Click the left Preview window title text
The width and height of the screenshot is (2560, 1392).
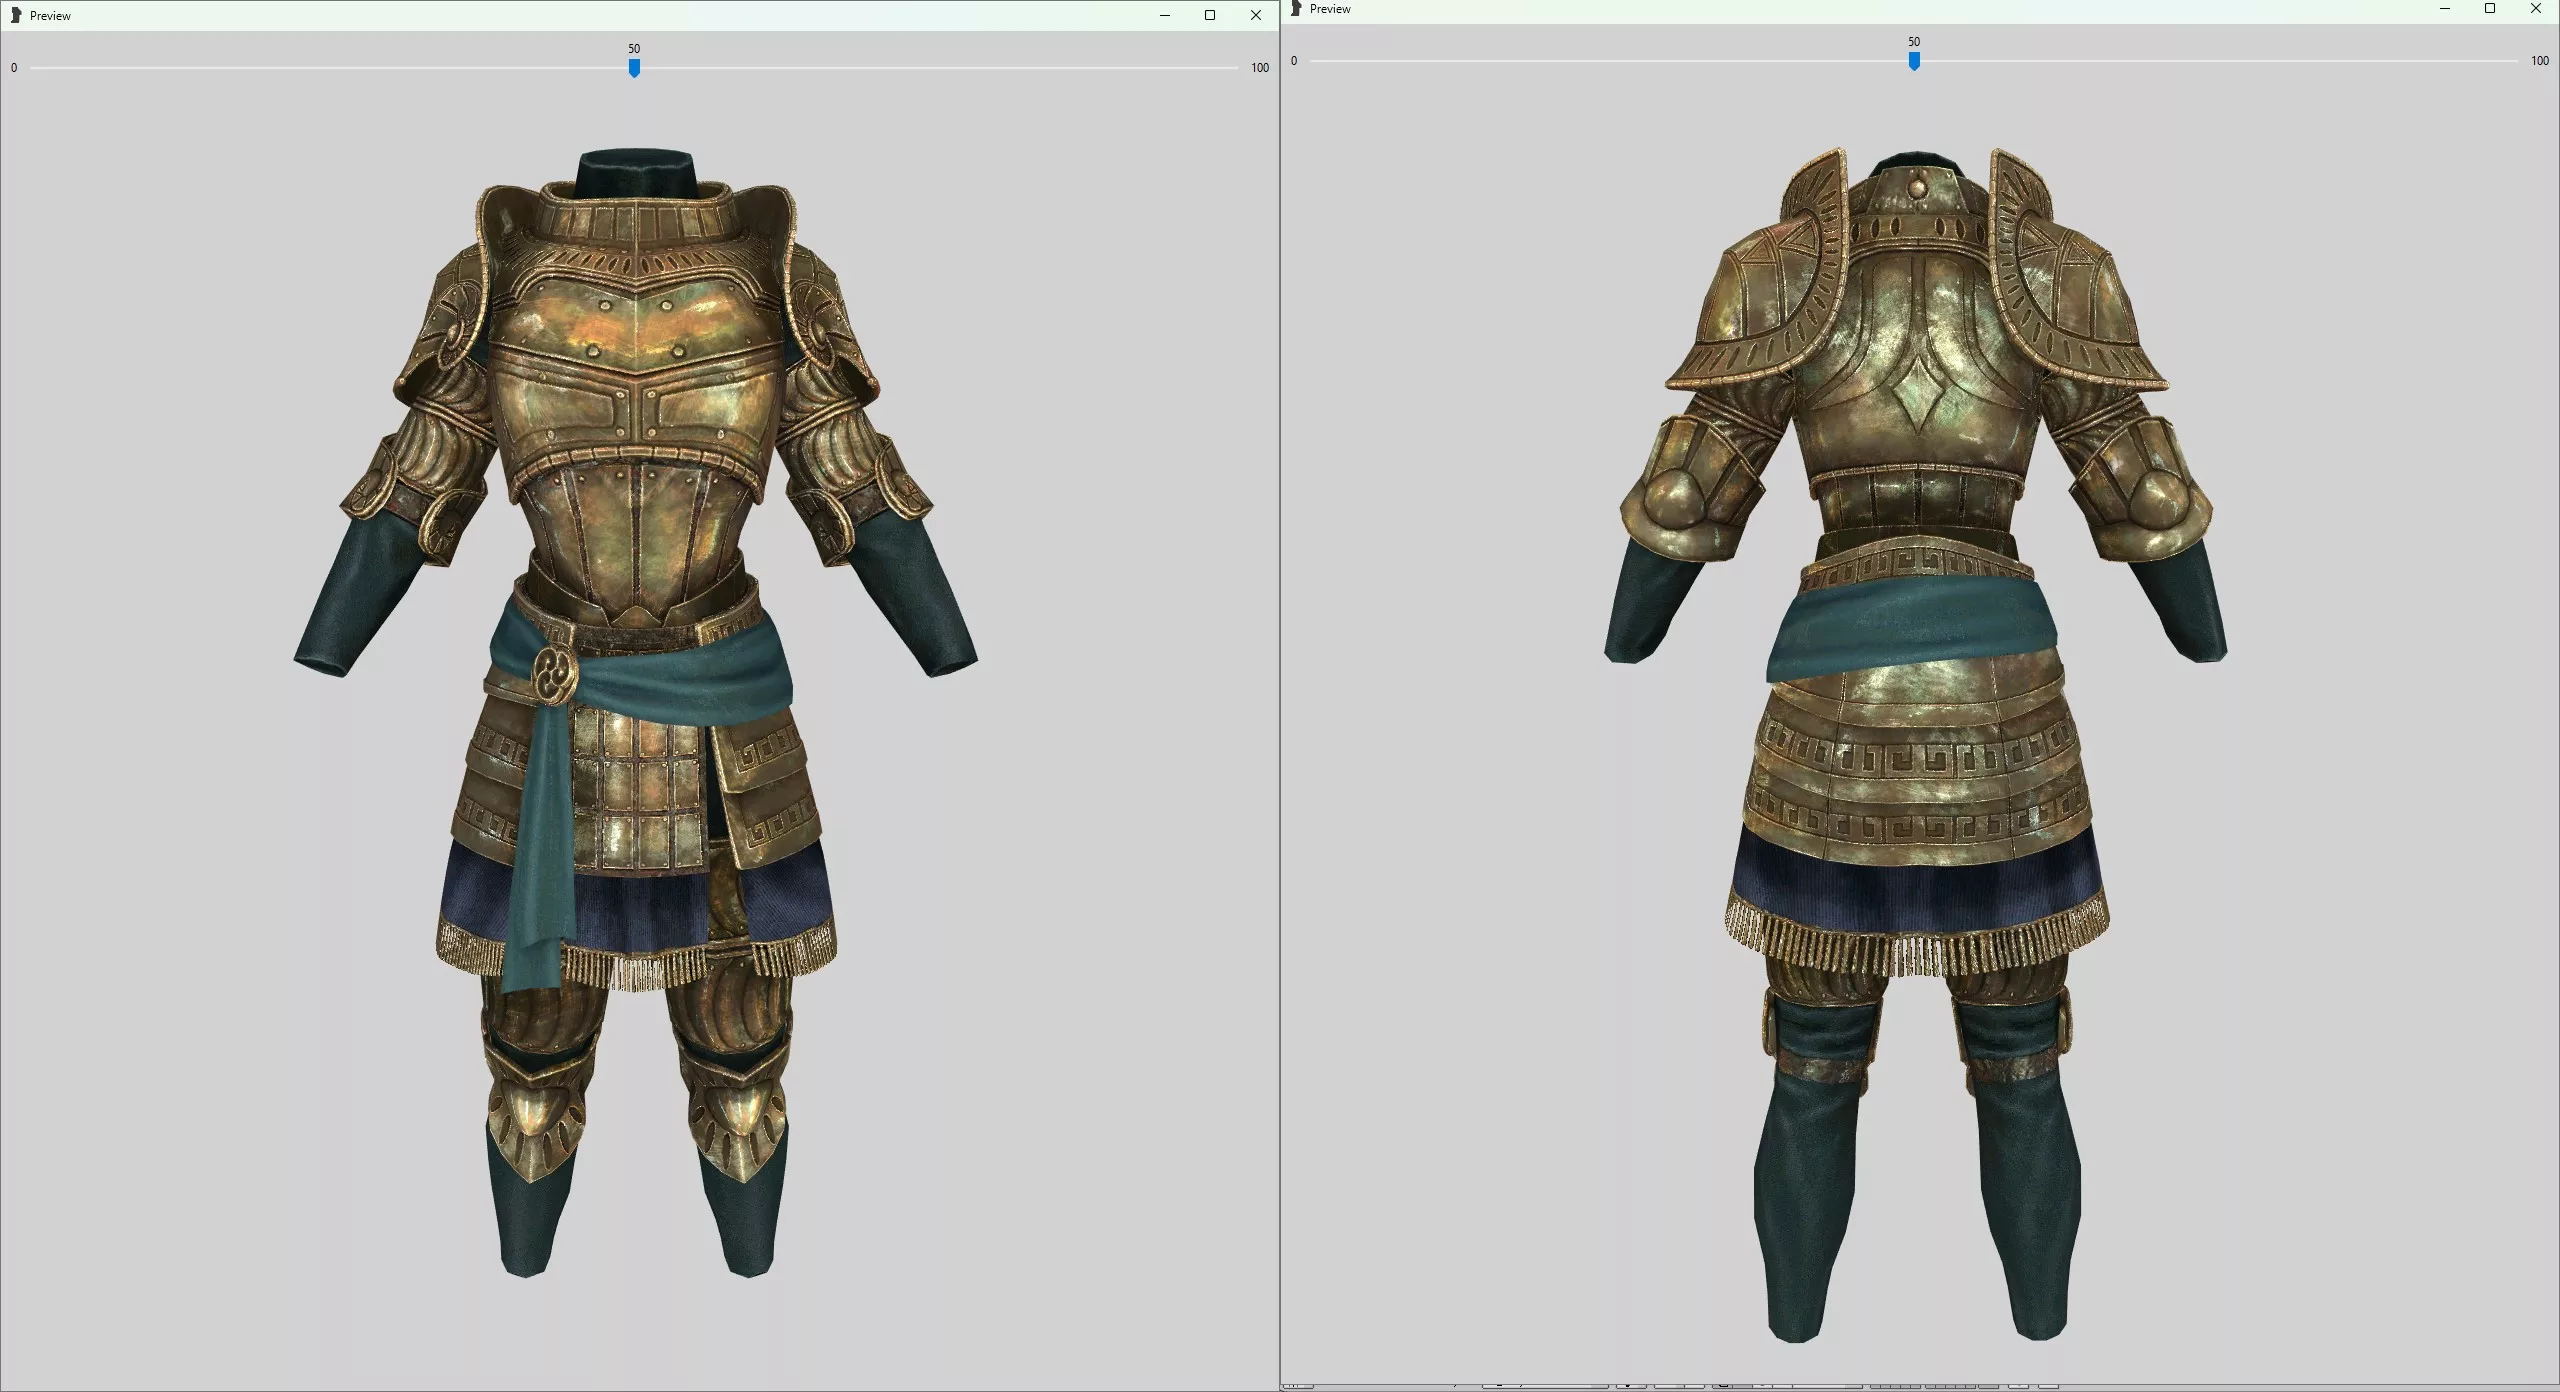(x=50, y=15)
